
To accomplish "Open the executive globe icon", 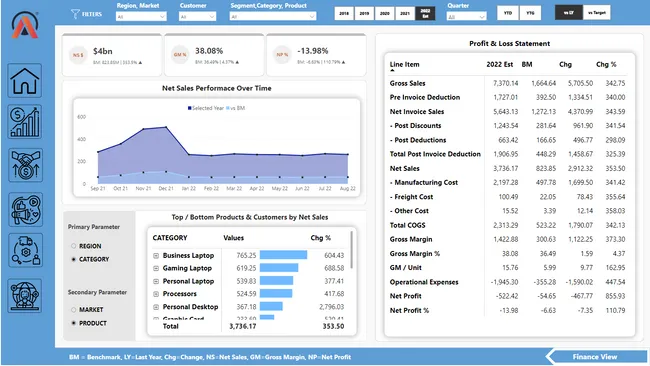I will [25, 296].
